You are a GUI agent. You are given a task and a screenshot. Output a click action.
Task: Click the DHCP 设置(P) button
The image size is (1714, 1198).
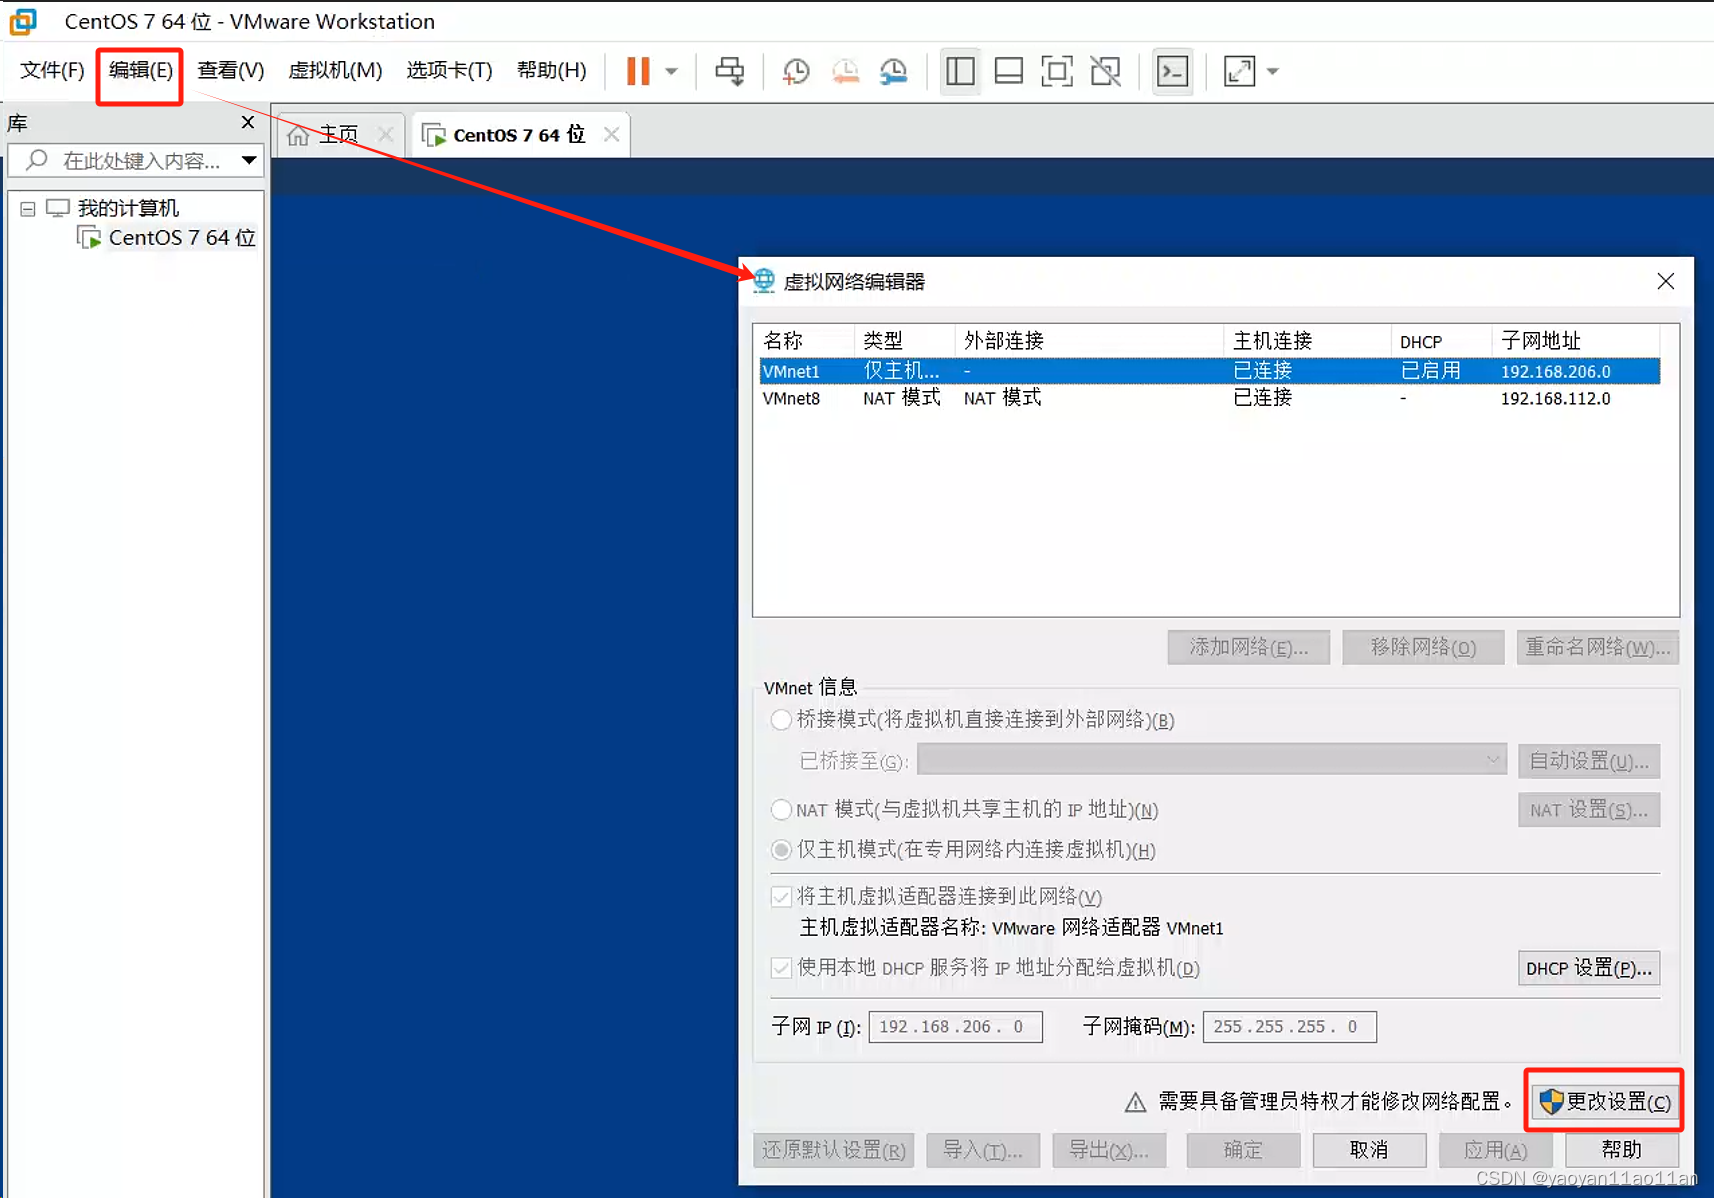[x=1589, y=968]
